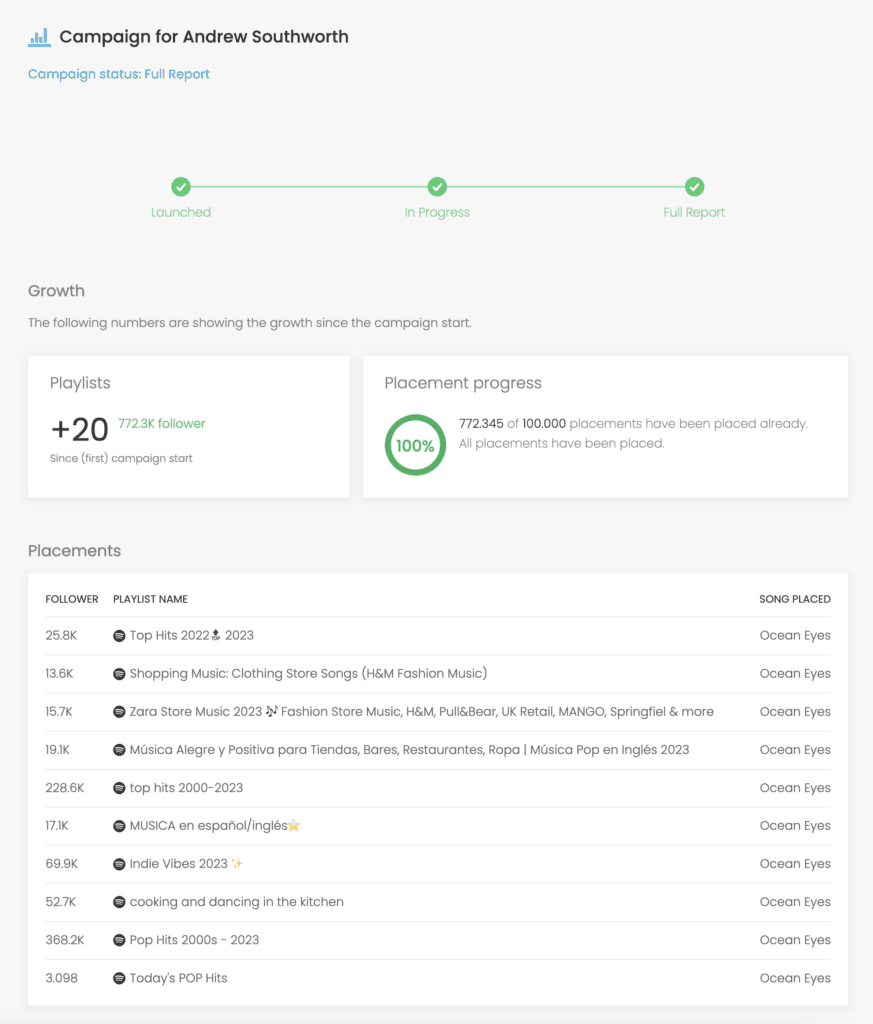
Task: Click the Spotify icon for Top Hits 2022 2023
Action: point(119,635)
